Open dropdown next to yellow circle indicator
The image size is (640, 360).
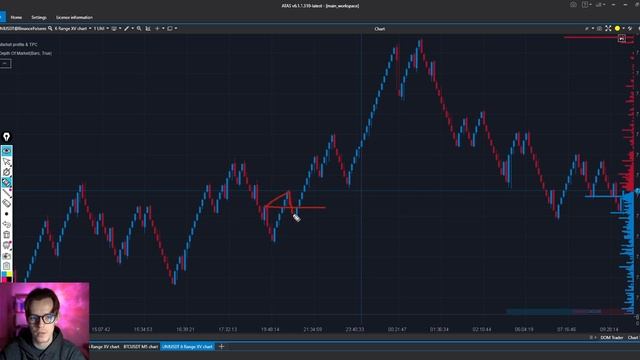coord(623,29)
